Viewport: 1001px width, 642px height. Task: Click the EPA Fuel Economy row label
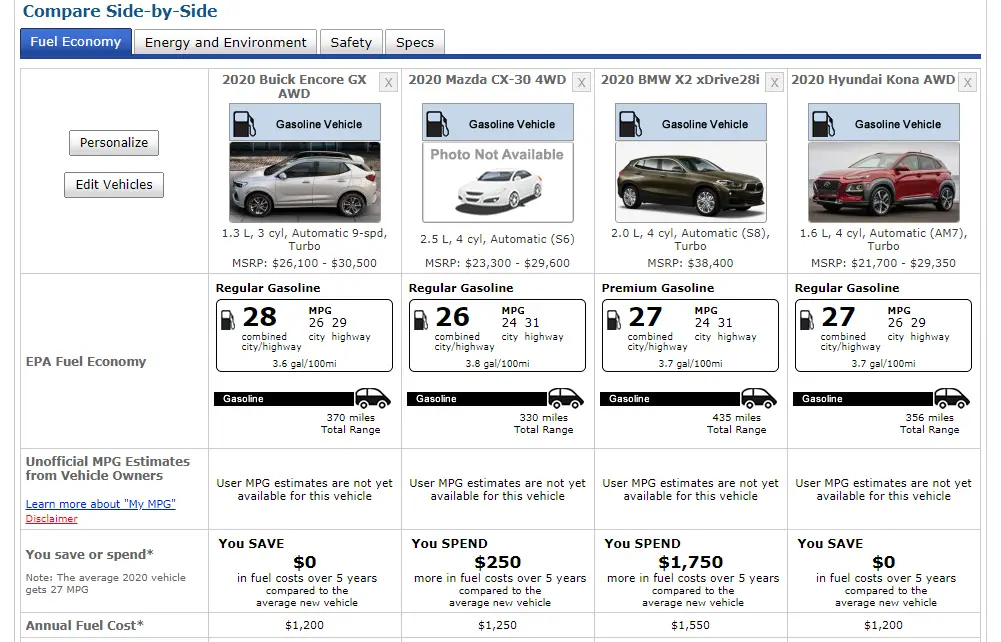coord(86,362)
